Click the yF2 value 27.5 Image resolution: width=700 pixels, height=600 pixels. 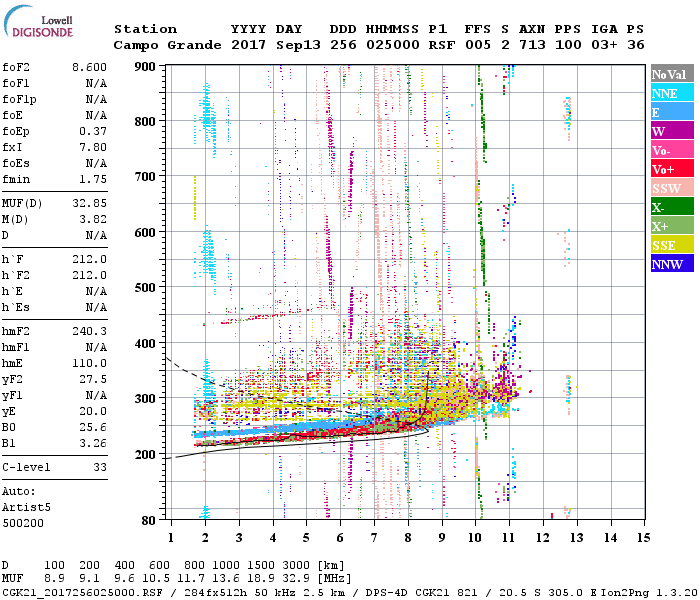point(93,379)
